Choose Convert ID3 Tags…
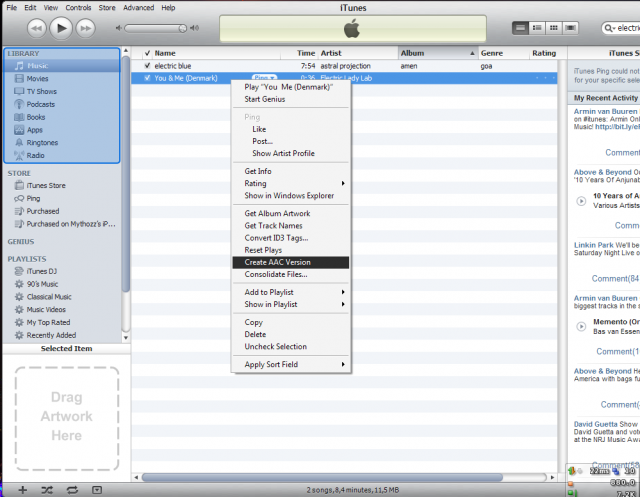The image size is (640, 497). click(291, 238)
